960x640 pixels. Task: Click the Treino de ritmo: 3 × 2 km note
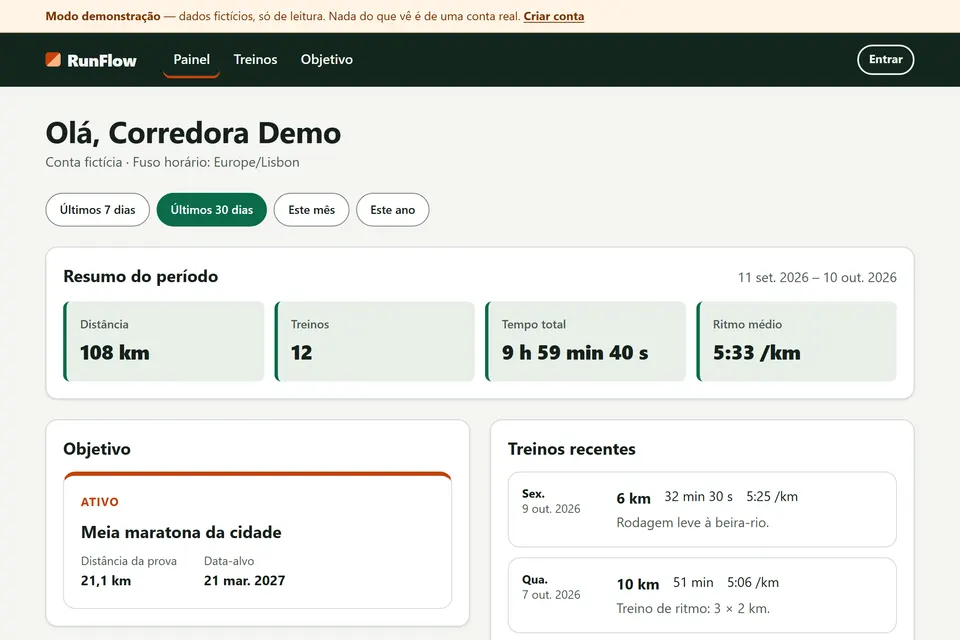point(693,608)
